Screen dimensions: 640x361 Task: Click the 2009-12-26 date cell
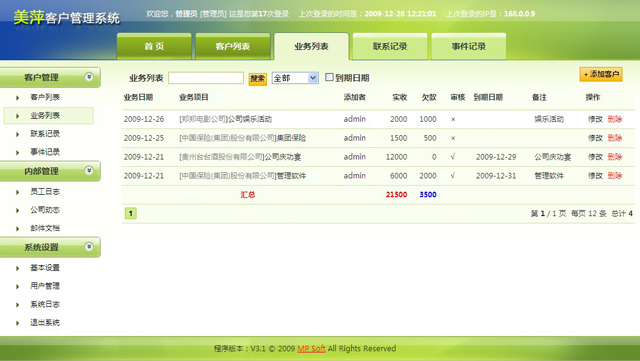(x=144, y=119)
